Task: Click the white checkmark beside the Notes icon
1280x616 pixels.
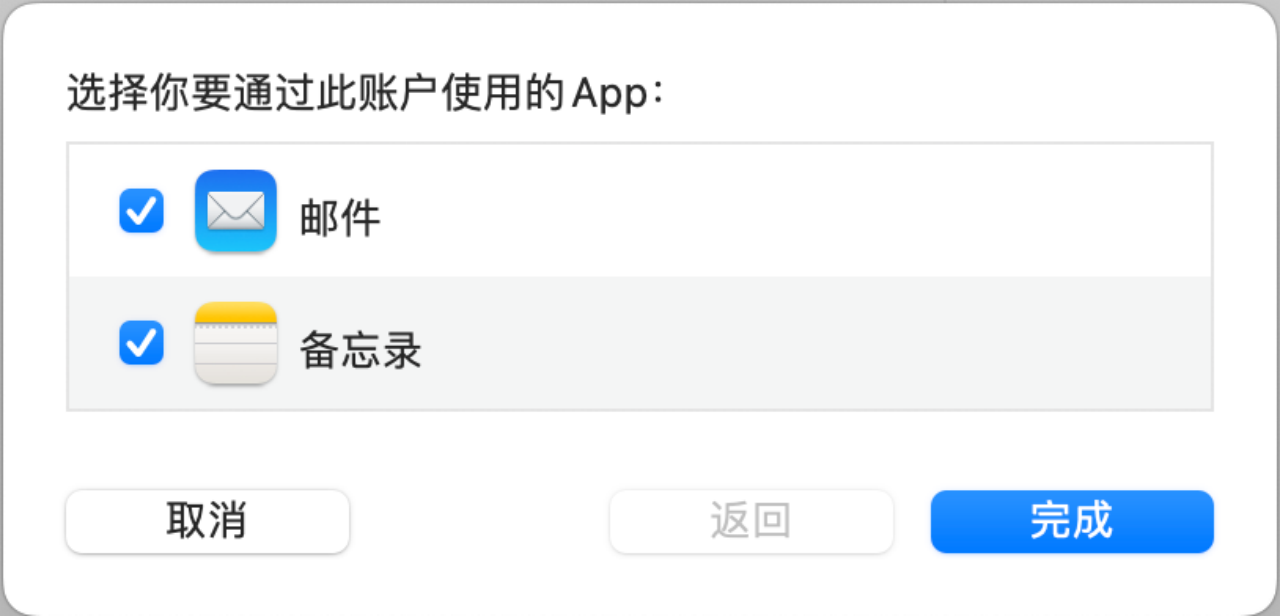Action: (141, 343)
